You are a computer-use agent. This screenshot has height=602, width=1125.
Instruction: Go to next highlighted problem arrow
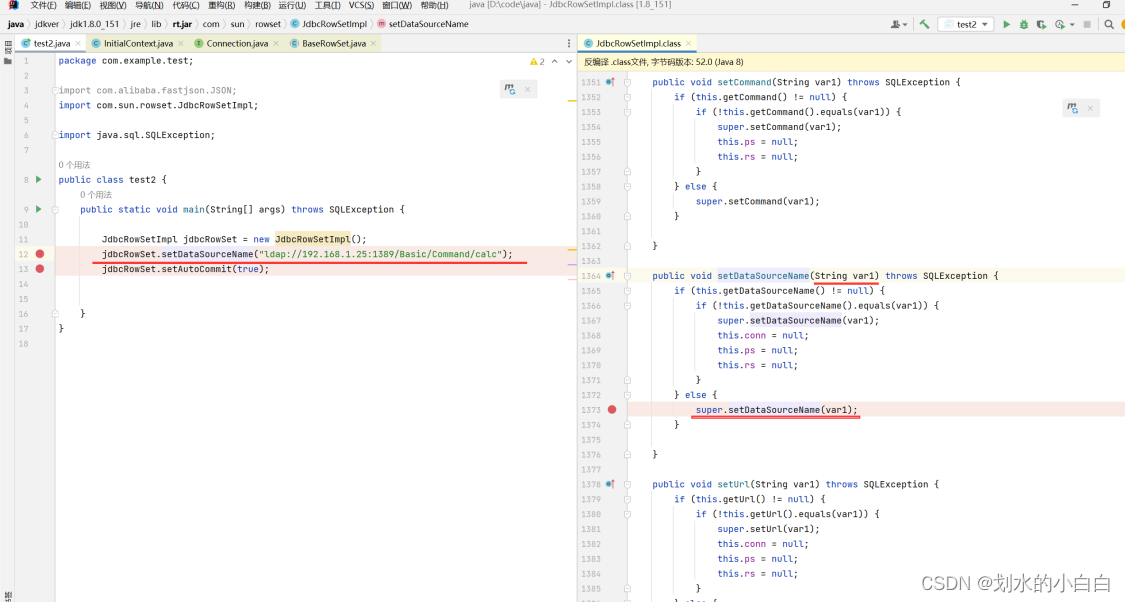pos(569,62)
